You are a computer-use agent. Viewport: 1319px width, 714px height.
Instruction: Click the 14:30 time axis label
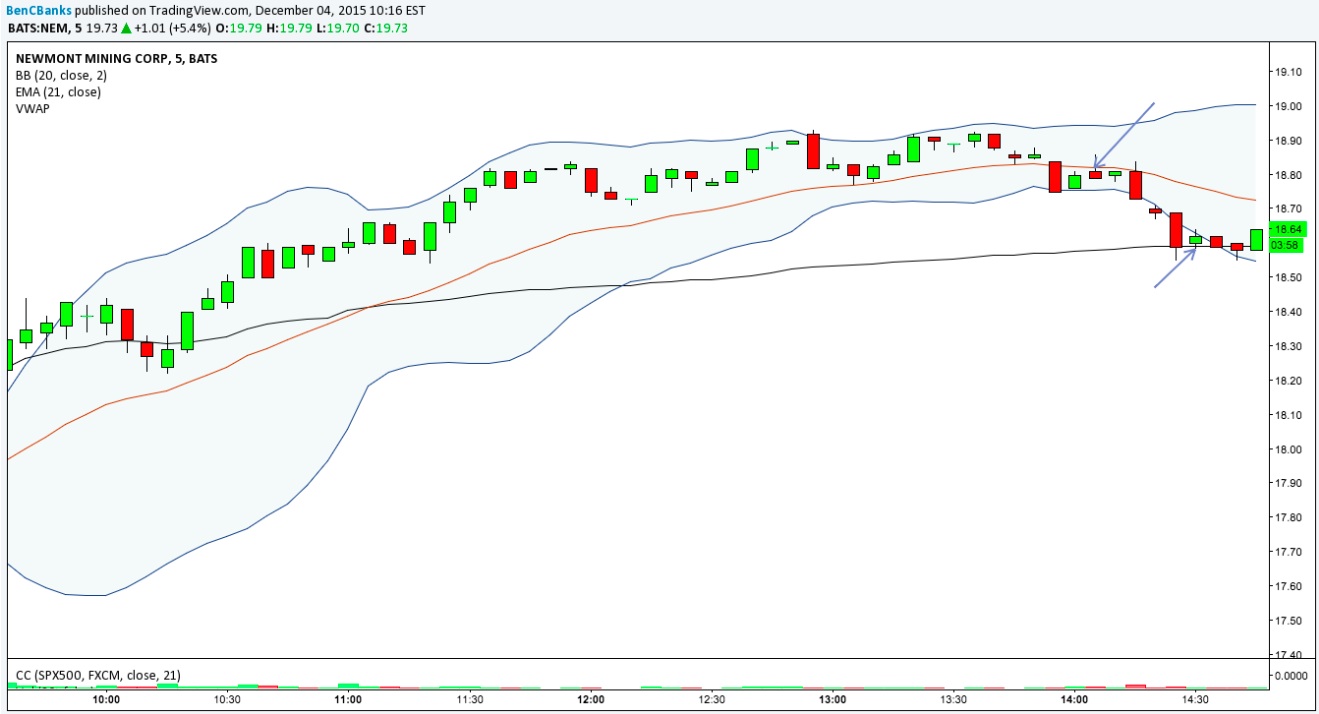point(1195,700)
